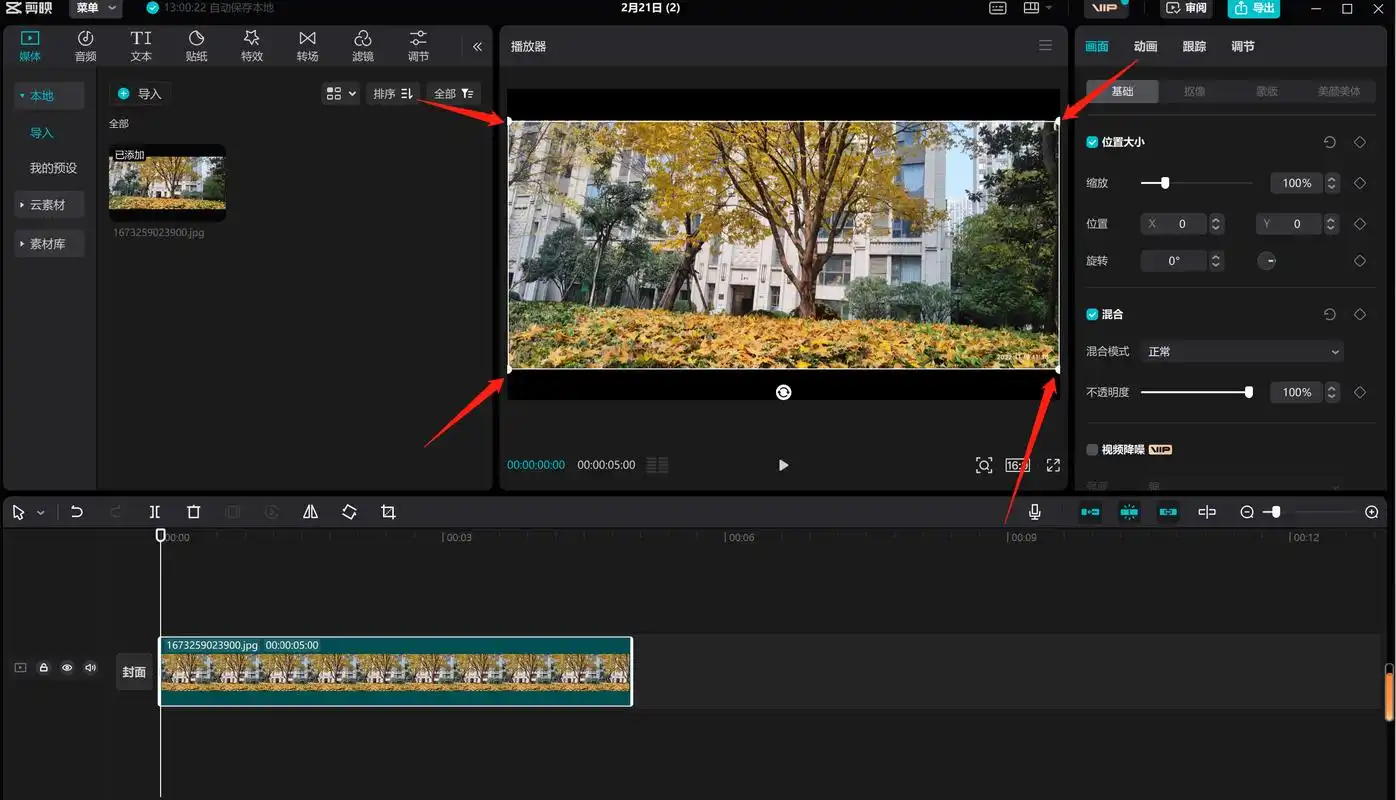The height and width of the screenshot is (800, 1396).
Task: Switch to the 抠像 sub-tab
Action: pyautogui.click(x=1194, y=91)
